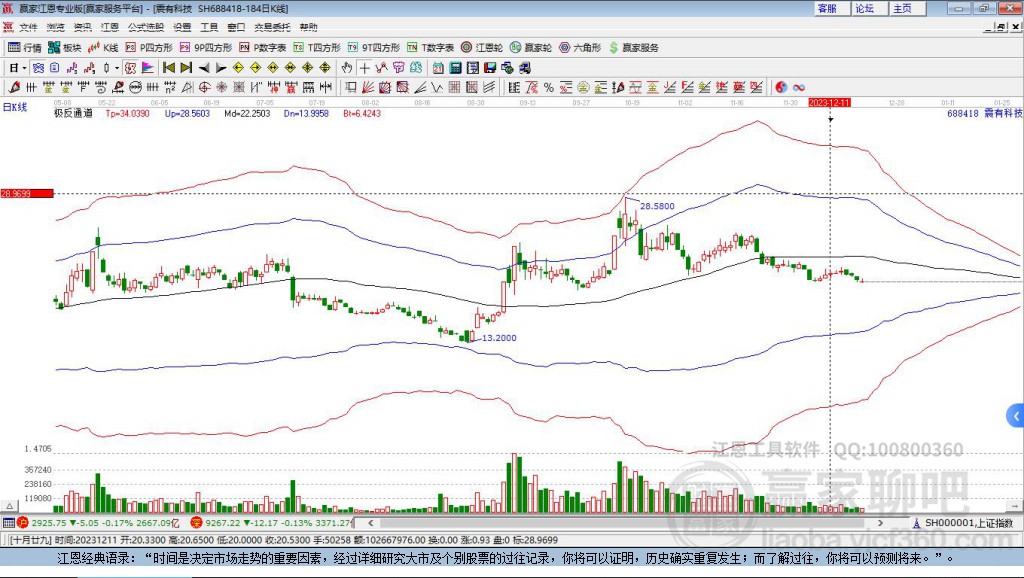Open the T数字表 tool
Screen dimensions: 1024x578
pyautogui.click(x=430, y=48)
